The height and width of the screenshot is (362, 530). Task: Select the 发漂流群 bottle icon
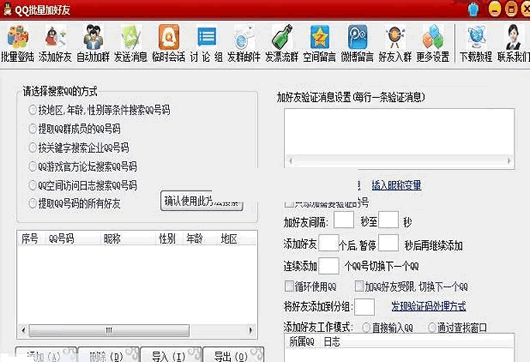pyautogui.click(x=282, y=43)
